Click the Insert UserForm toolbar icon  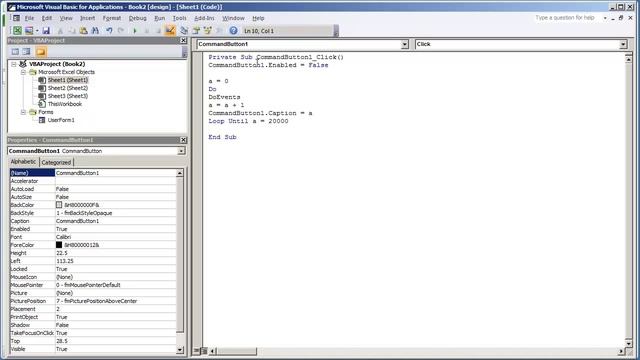(29, 31)
